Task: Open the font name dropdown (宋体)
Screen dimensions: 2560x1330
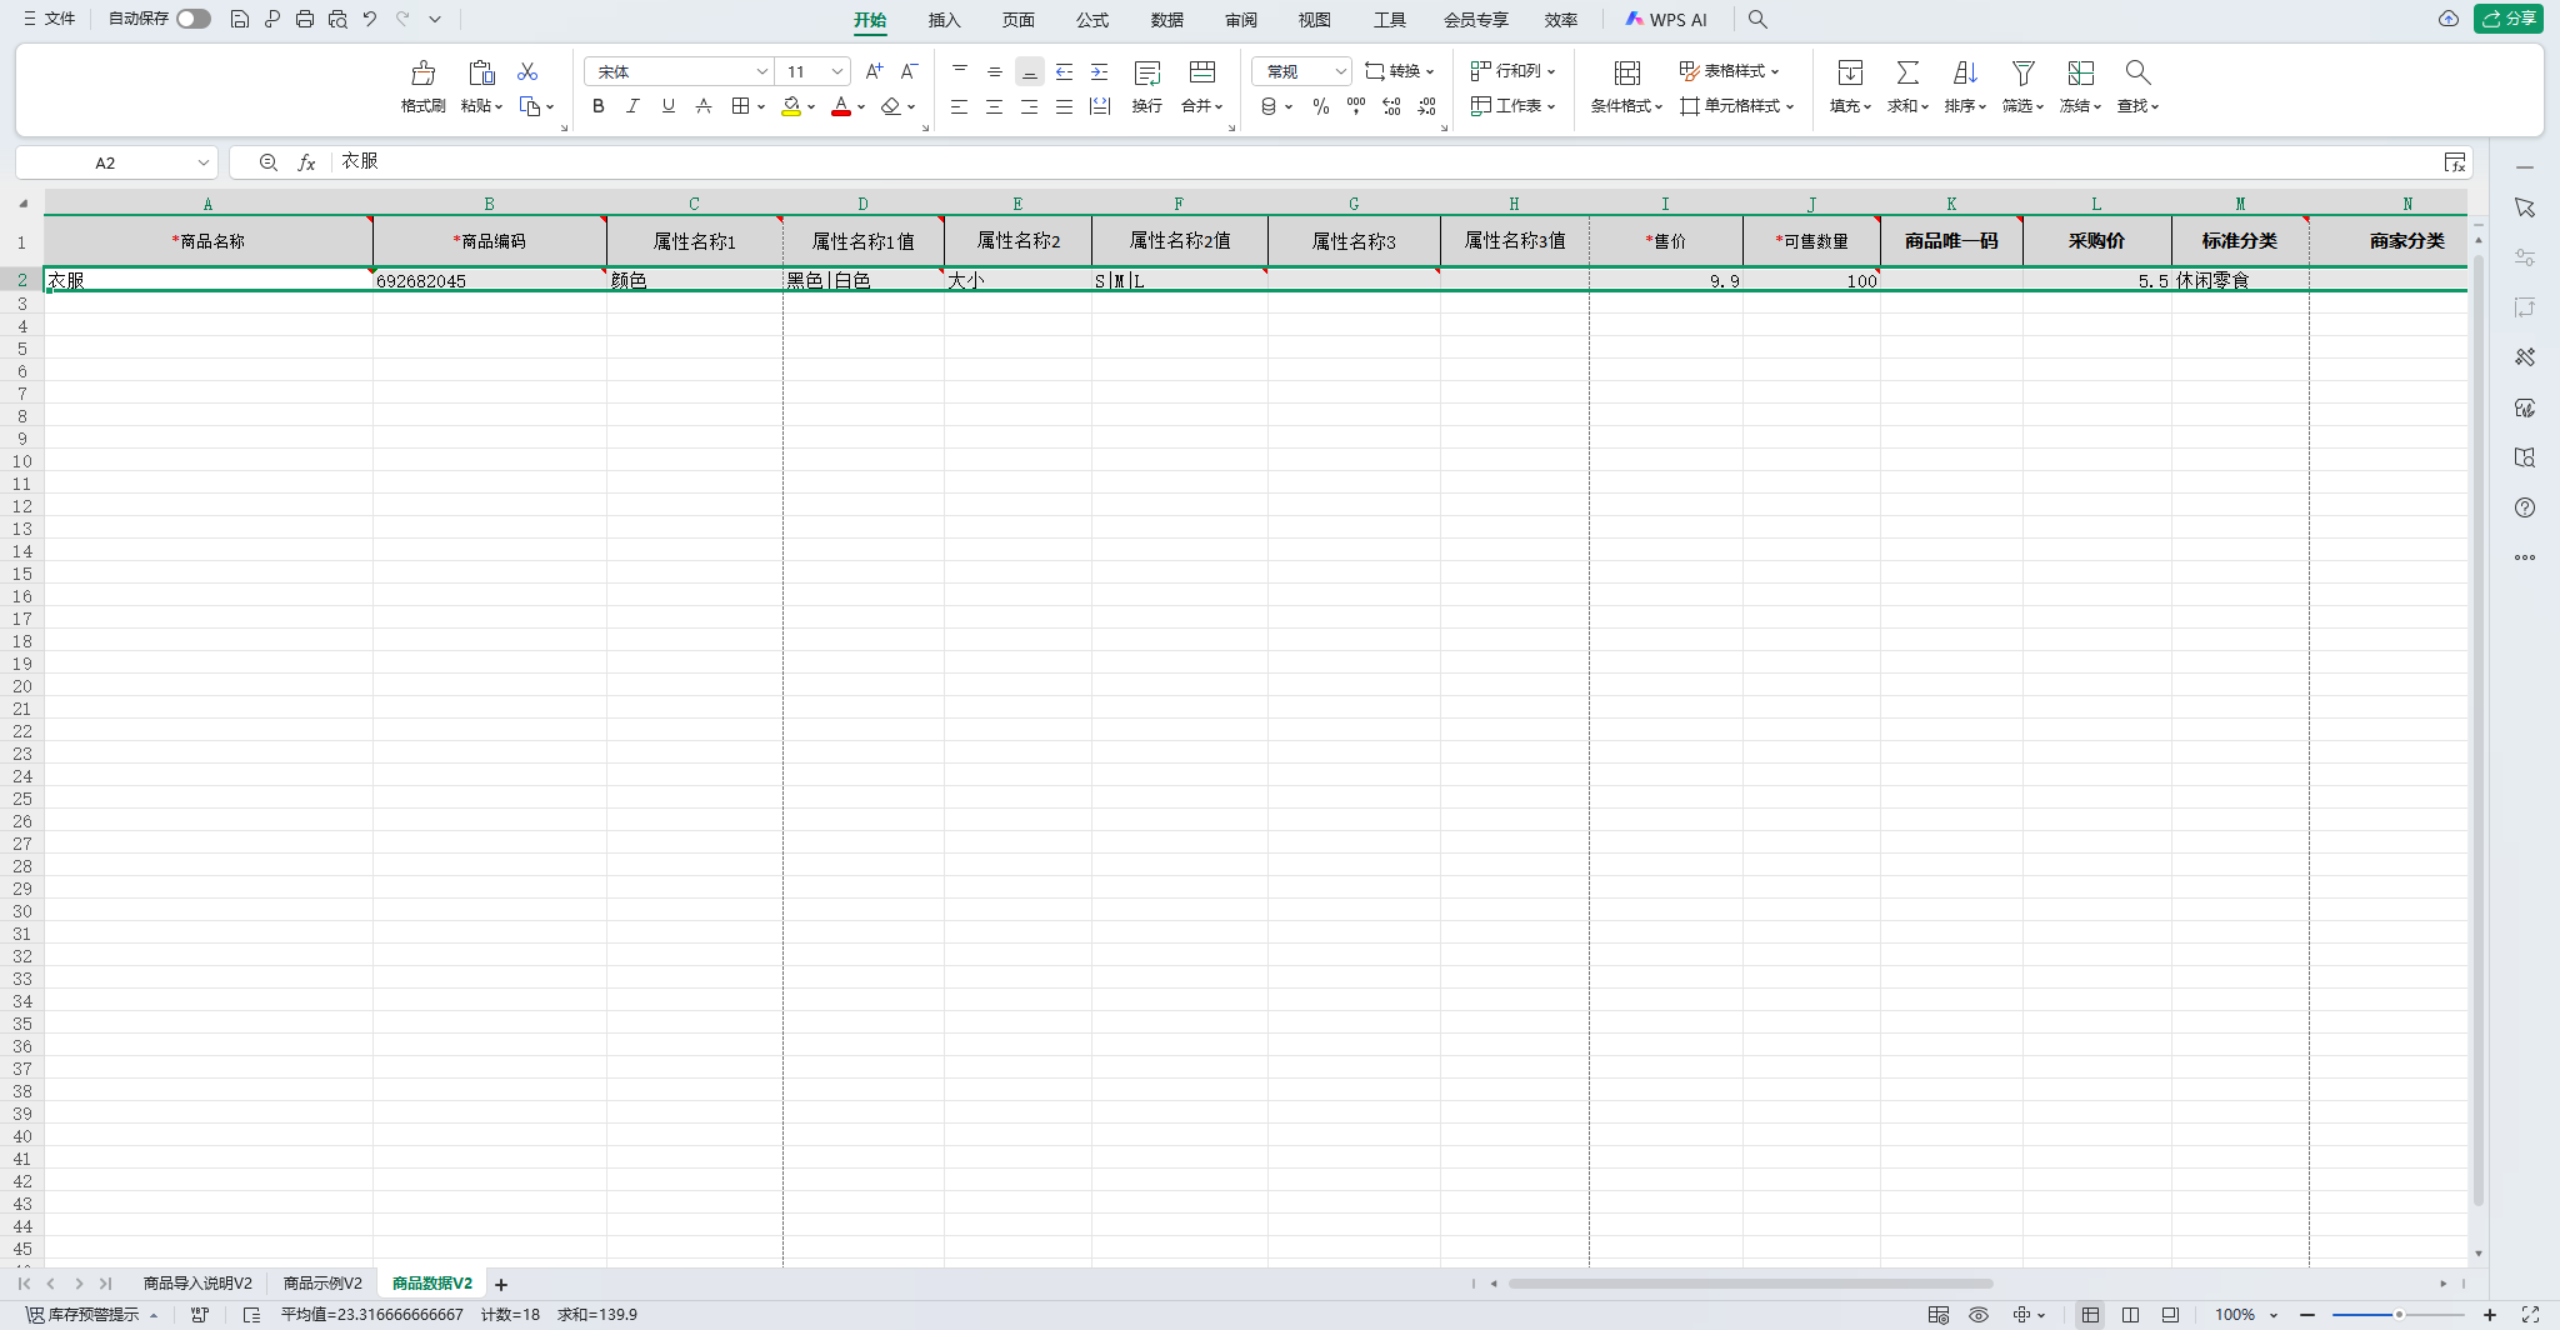Action: coord(761,72)
